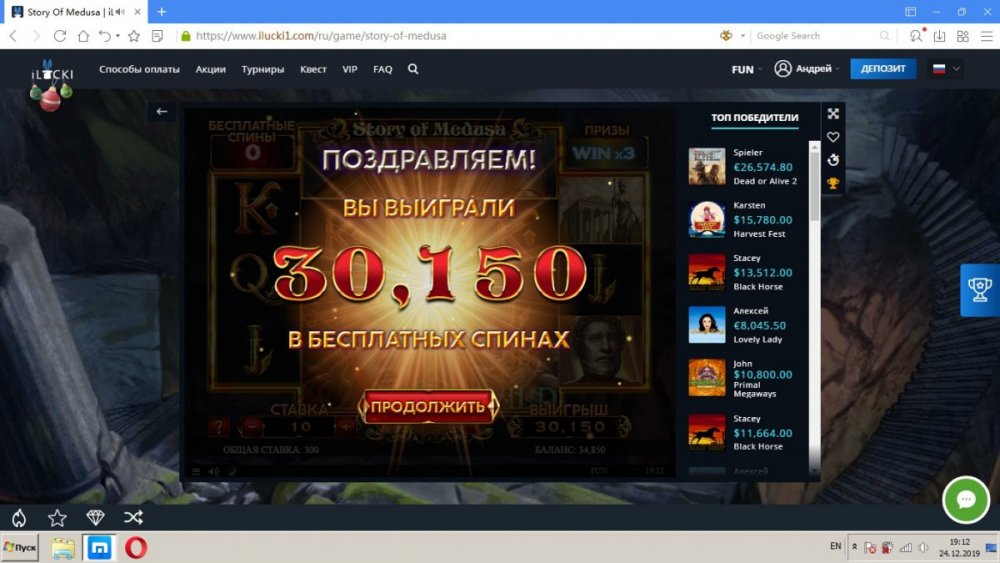Go to browser home page icon
This screenshot has height=563, width=1000.
pyautogui.click(x=83, y=36)
